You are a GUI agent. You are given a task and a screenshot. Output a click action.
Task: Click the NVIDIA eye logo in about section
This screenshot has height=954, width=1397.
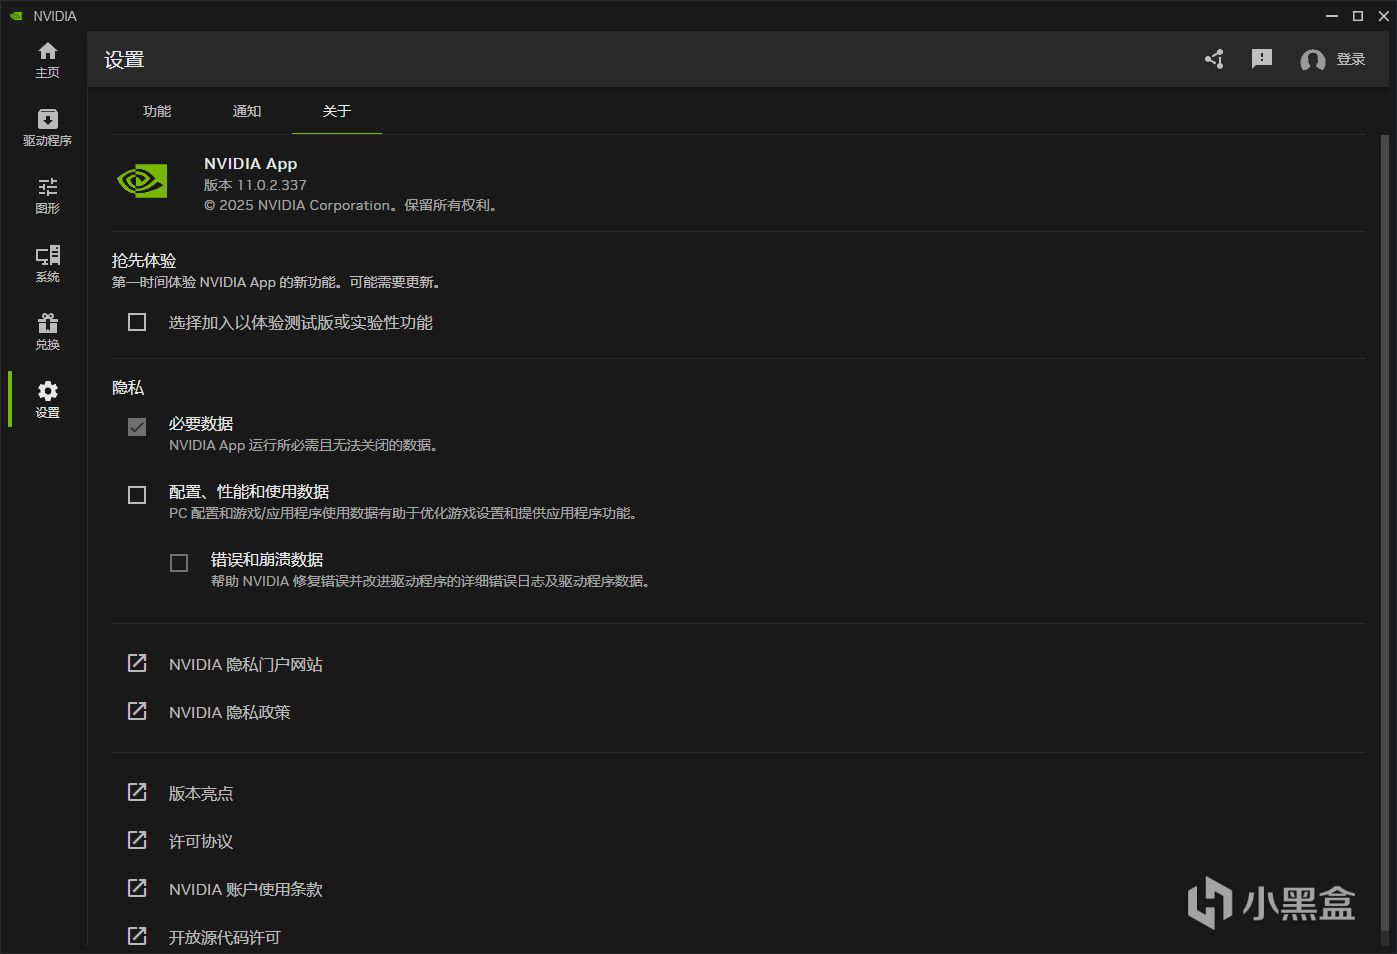(142, 181)
